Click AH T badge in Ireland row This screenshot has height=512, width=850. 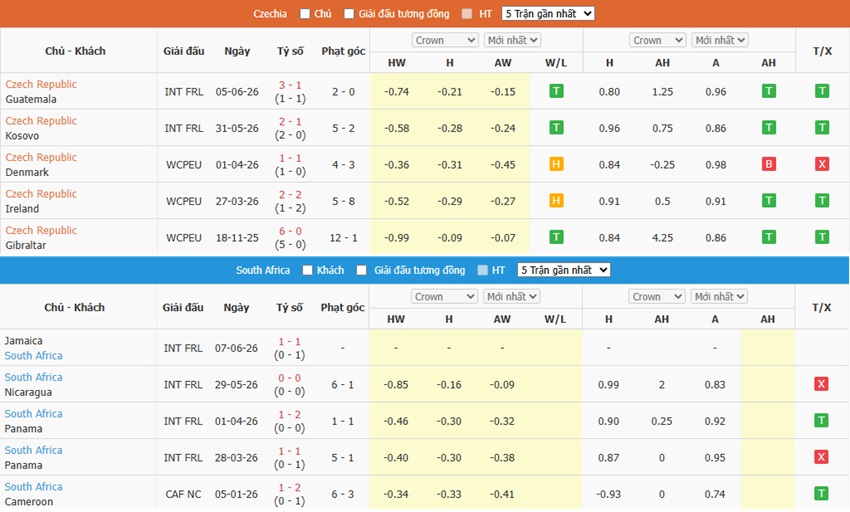[769, 201]
